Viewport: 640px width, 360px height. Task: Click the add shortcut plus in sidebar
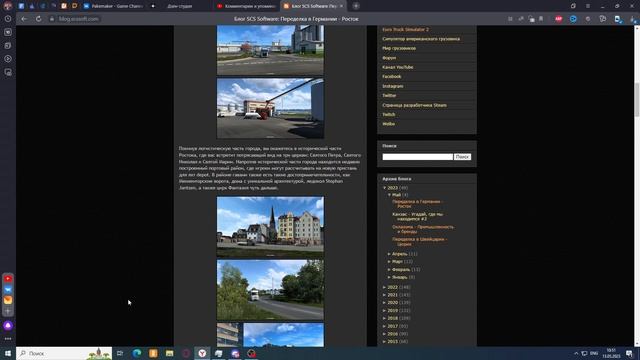(8, 311)
